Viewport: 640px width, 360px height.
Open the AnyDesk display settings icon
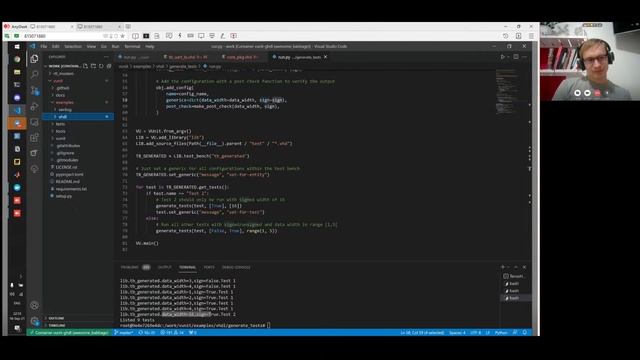(x=201, y=36)
